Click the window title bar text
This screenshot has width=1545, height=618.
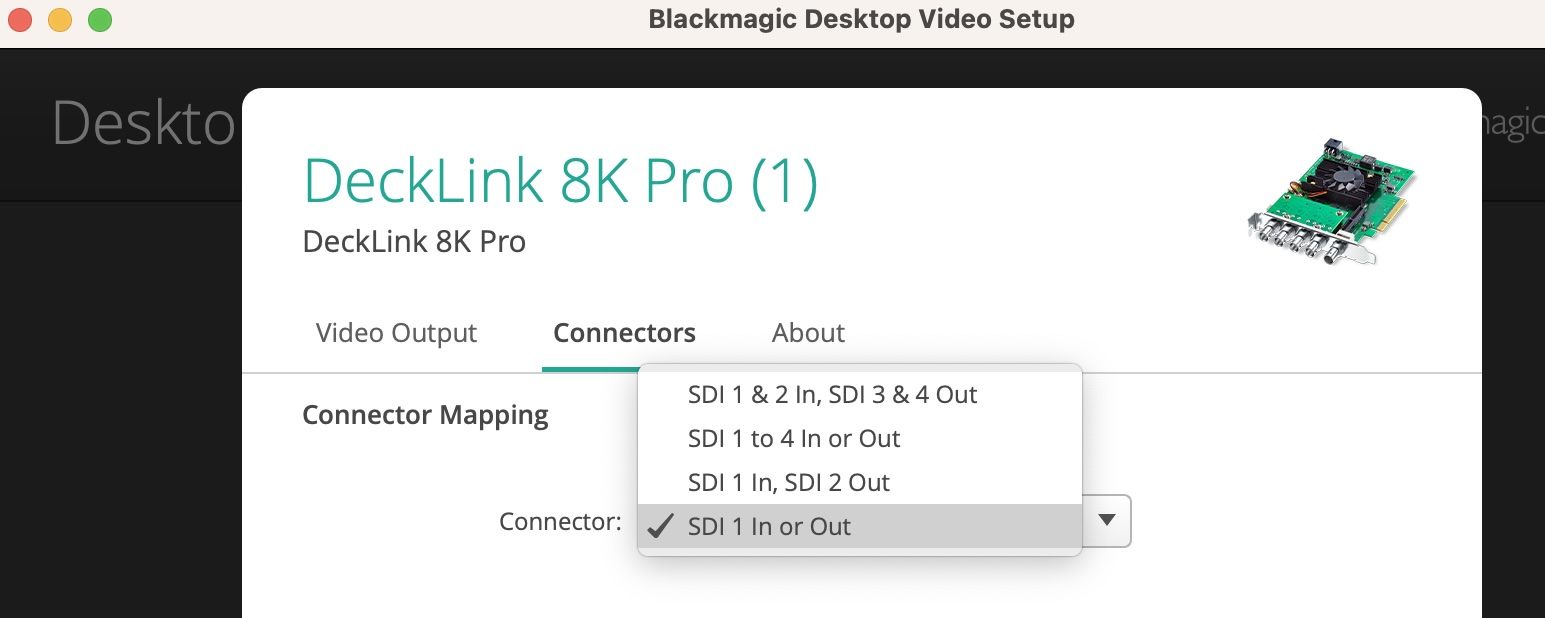point(861,19)
